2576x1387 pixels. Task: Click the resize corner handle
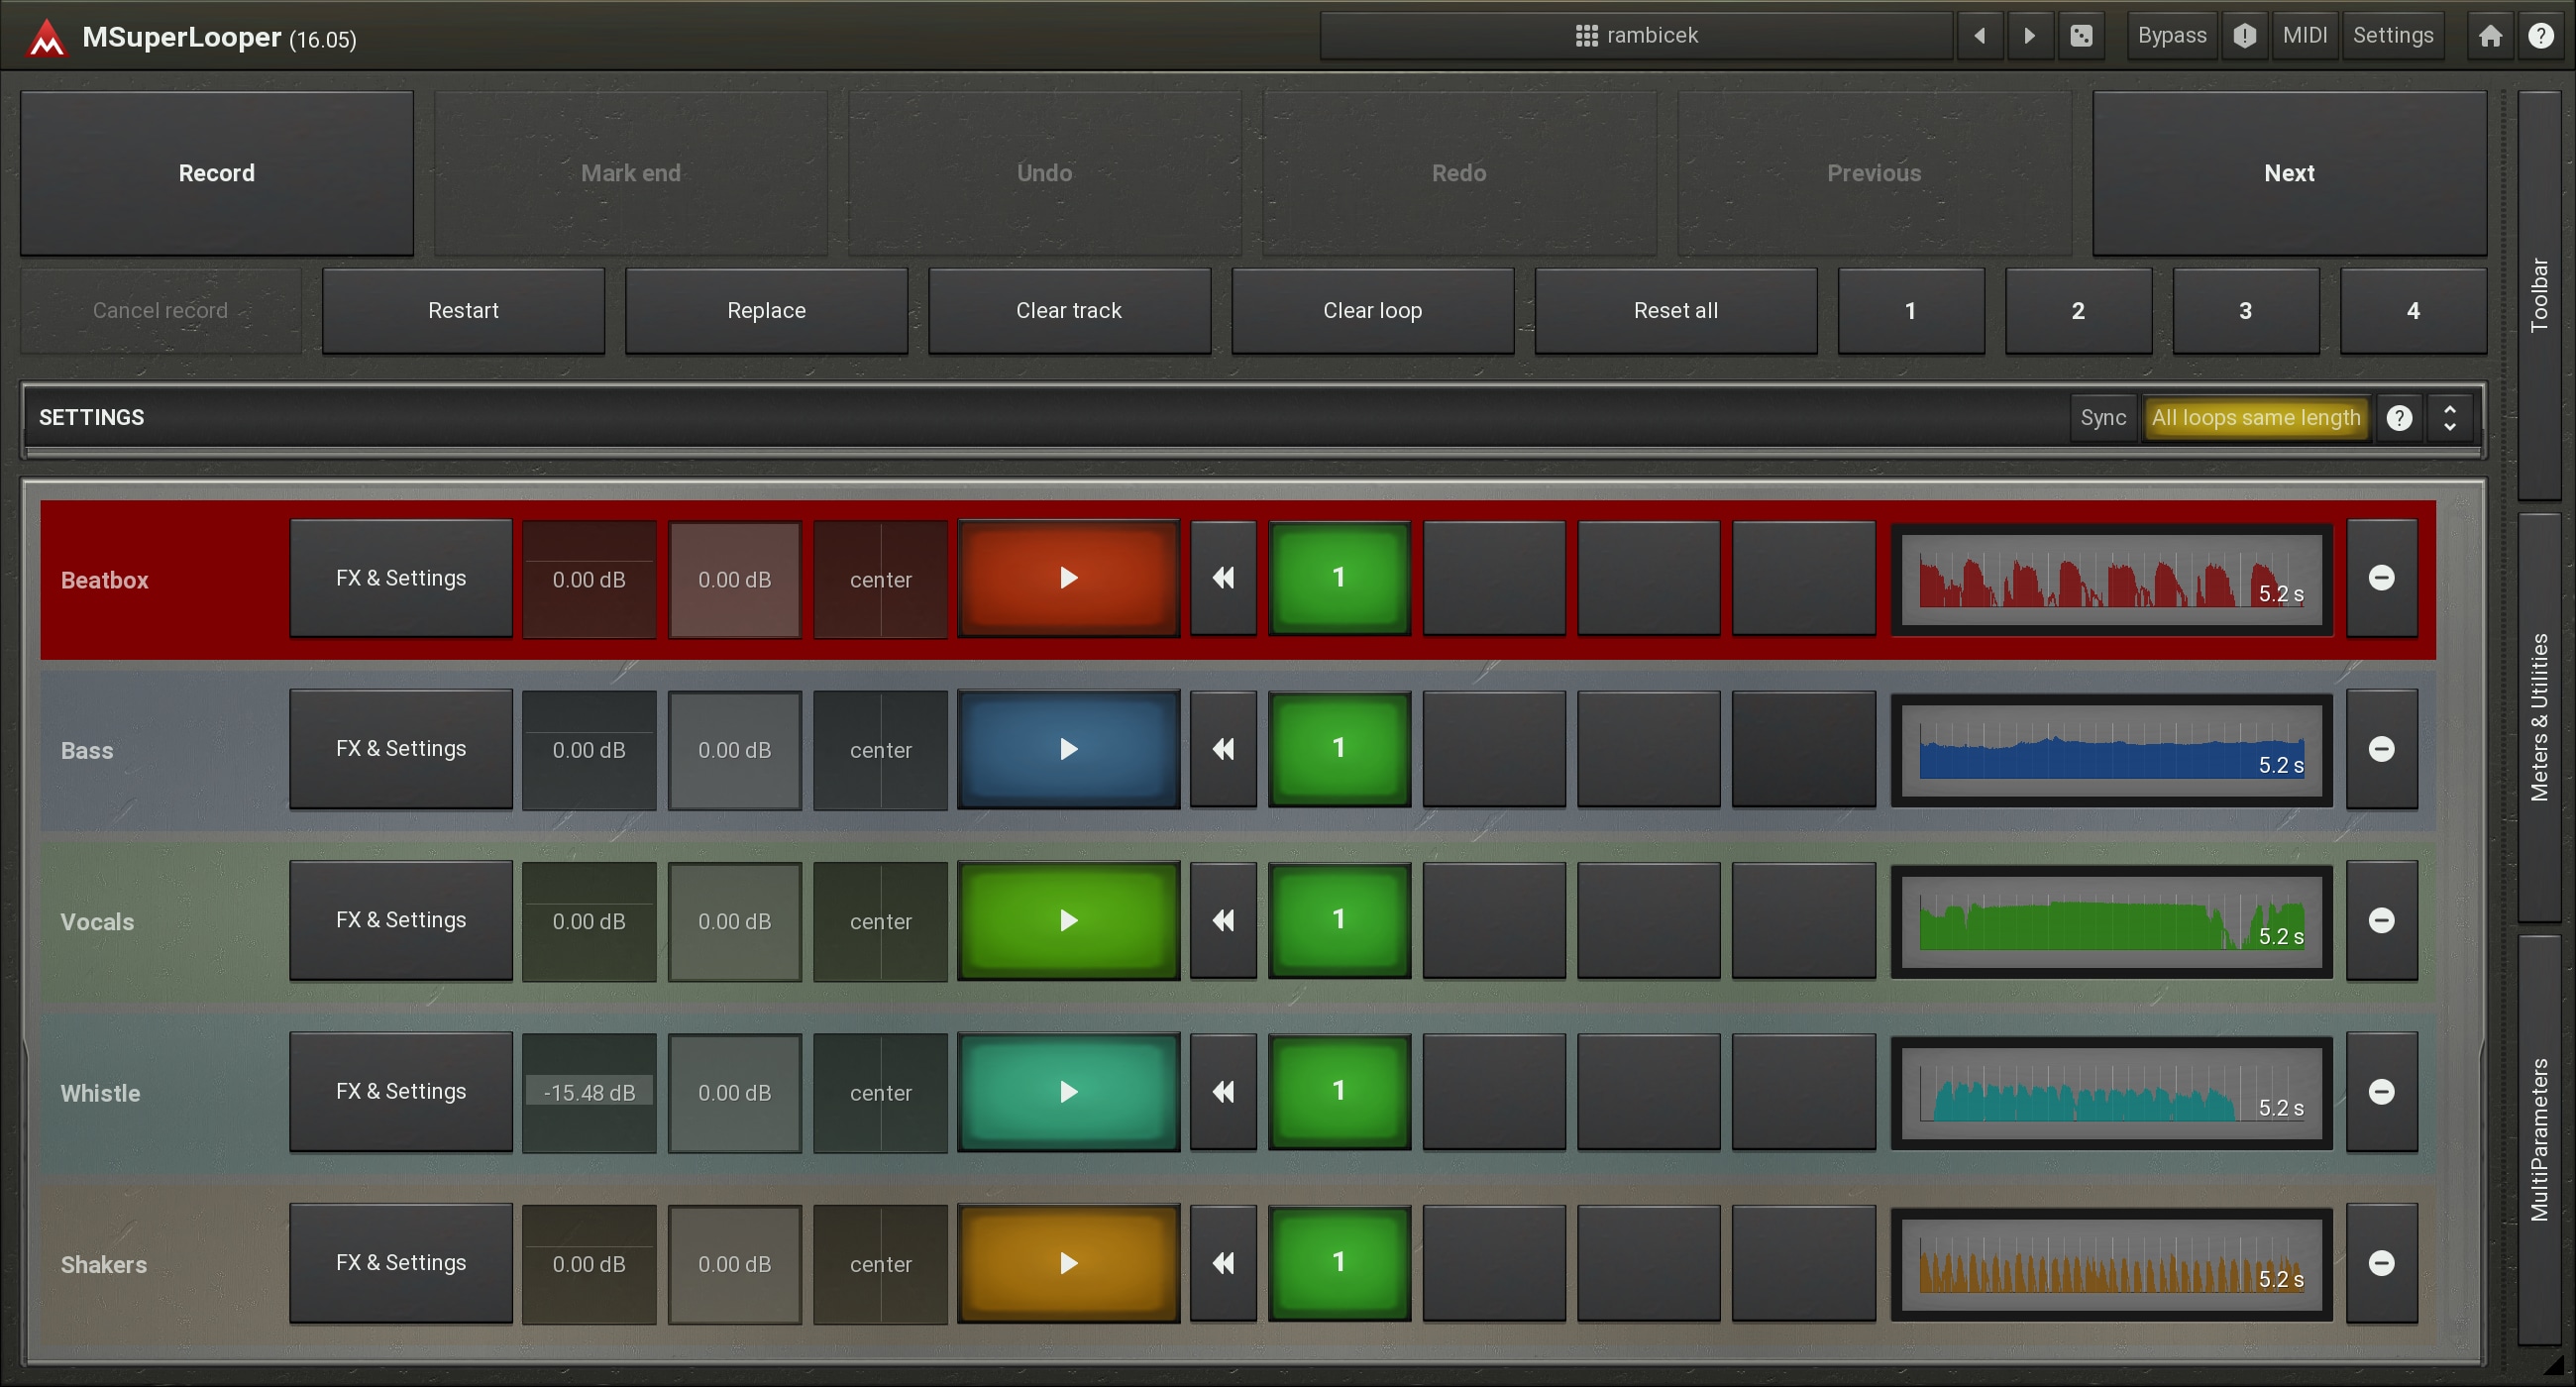2553,1365
